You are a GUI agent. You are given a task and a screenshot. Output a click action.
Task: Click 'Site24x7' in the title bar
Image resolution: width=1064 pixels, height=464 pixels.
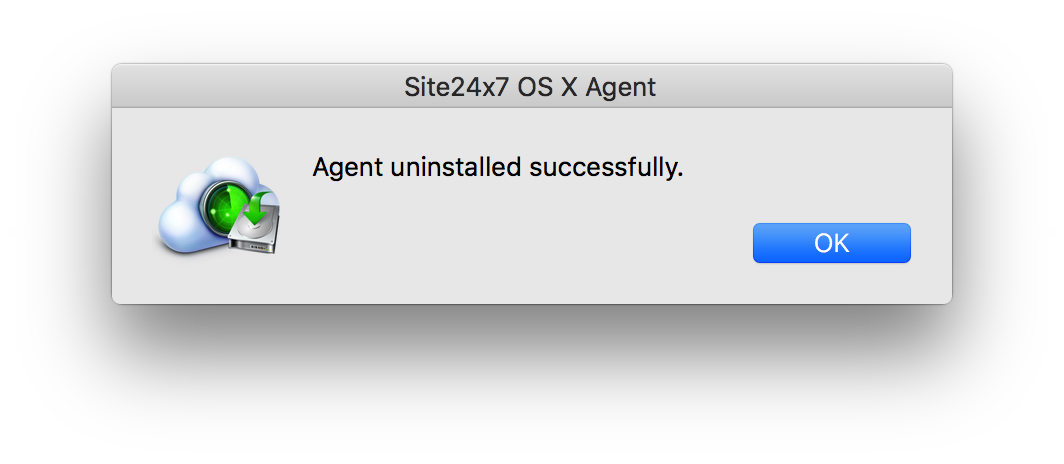456,87
